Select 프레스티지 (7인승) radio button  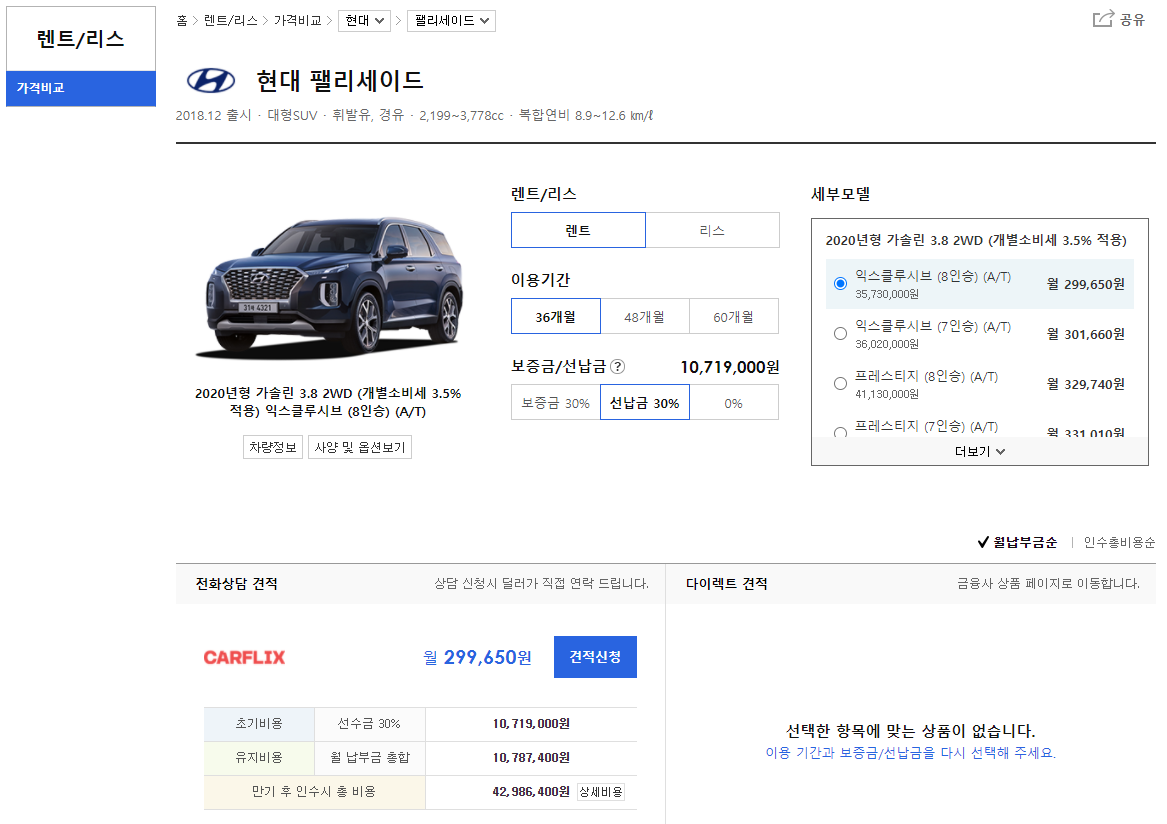point(840,432)
